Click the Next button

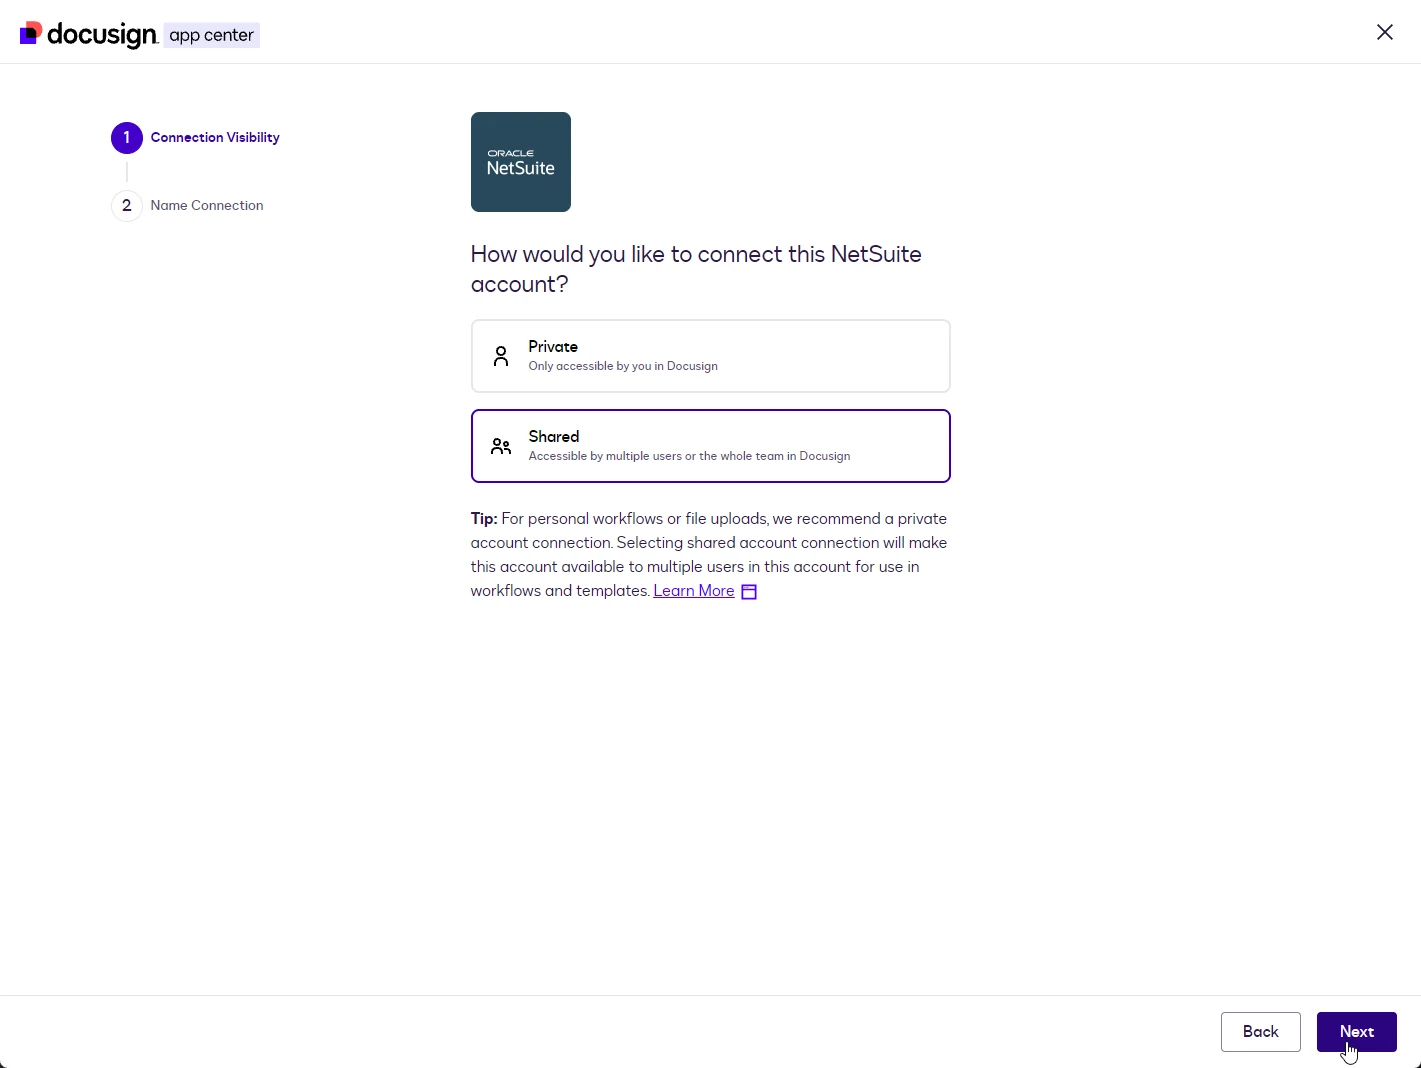(x=1357, y=1032)
